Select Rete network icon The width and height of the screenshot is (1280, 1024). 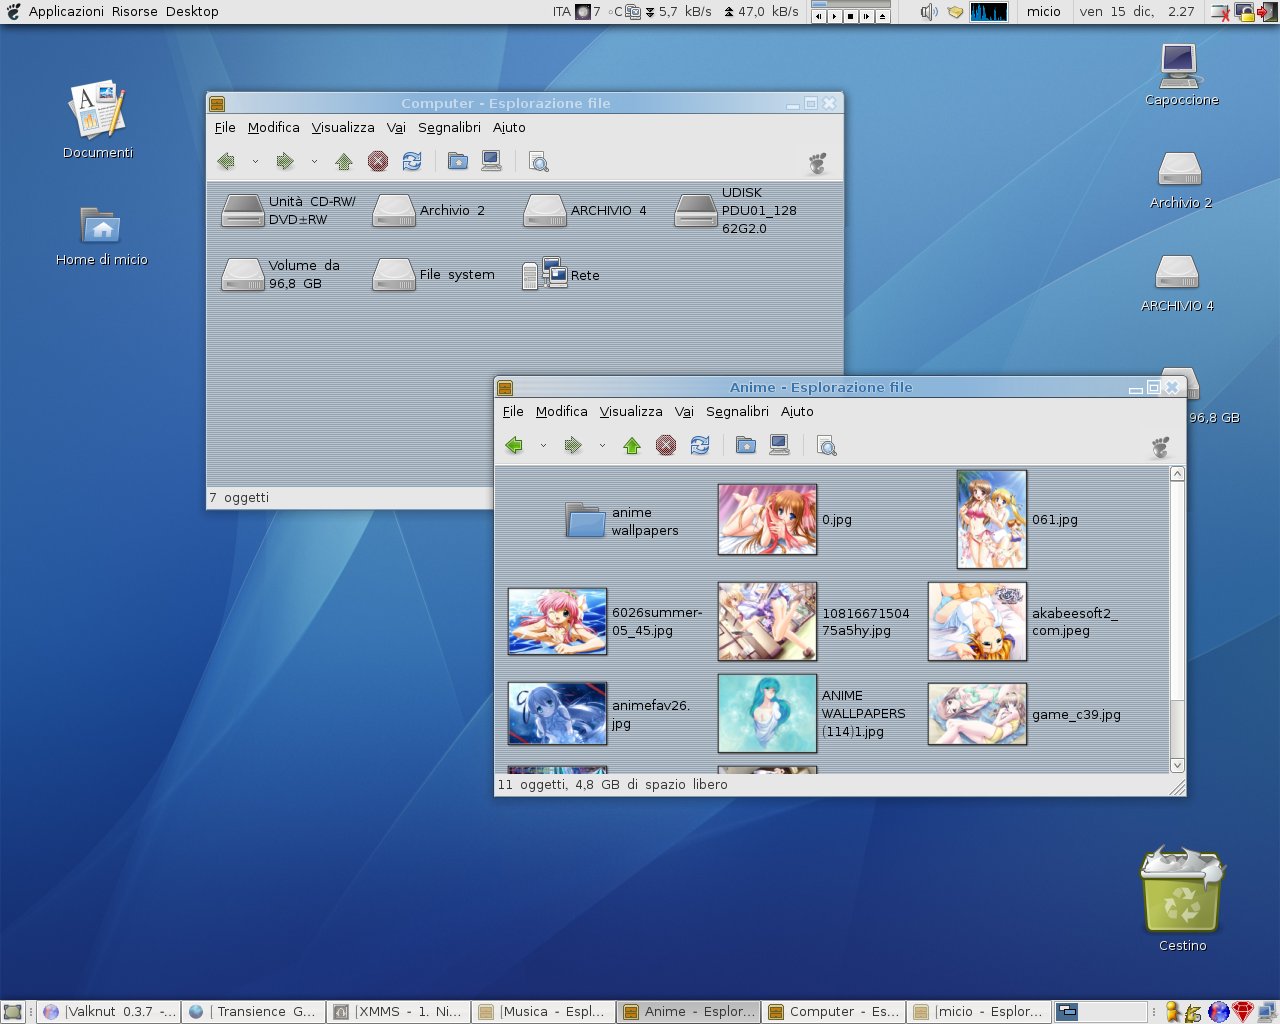[x=545, y=274]
